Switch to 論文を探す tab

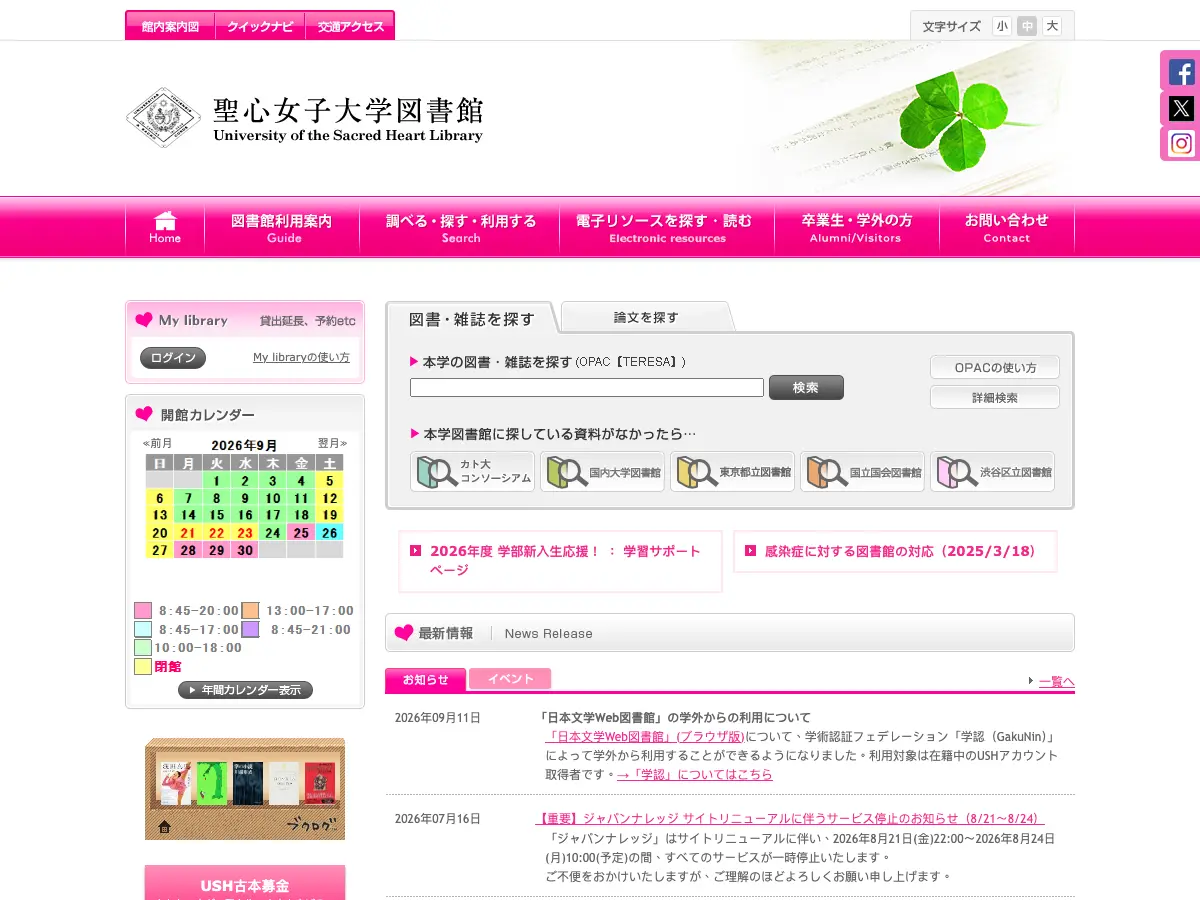[x=646, y=317]
